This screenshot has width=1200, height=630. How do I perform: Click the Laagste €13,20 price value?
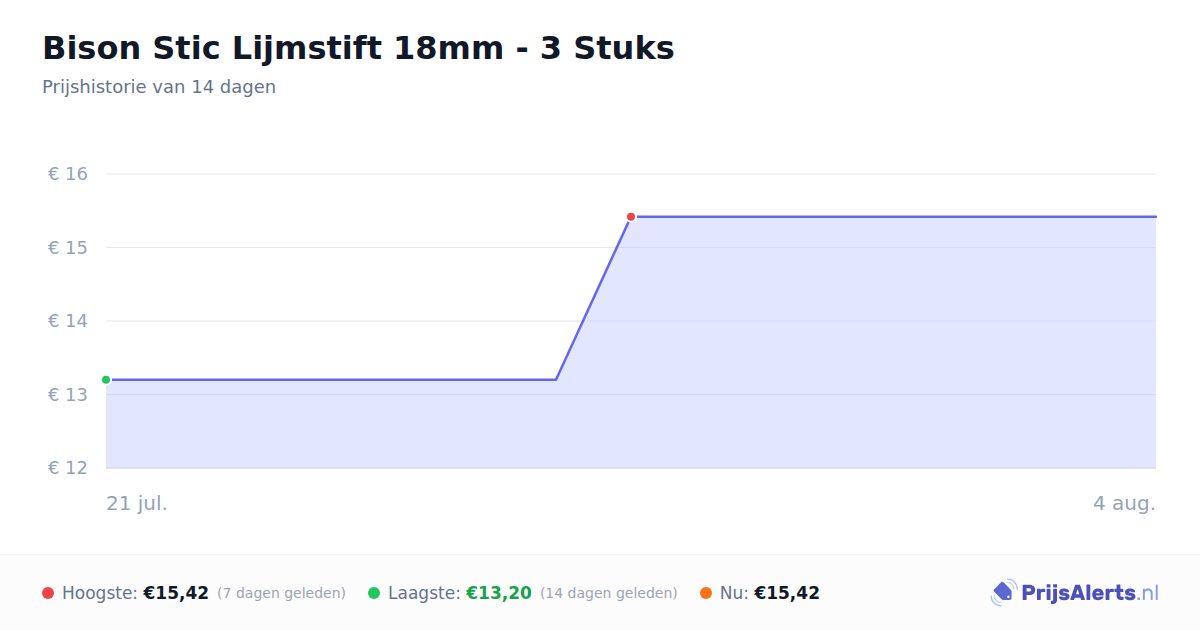[499, 593]
